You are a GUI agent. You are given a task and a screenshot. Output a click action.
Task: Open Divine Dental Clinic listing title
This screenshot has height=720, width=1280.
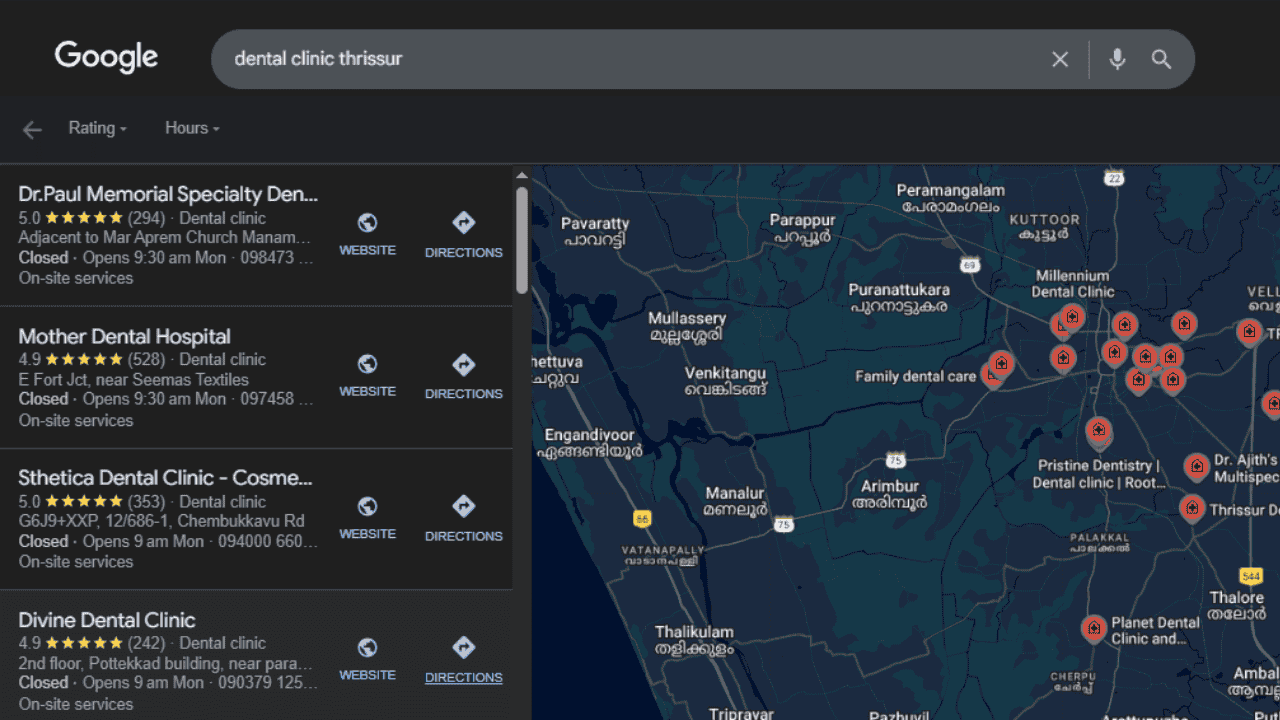pyautogui.click(x=107, y=620)
